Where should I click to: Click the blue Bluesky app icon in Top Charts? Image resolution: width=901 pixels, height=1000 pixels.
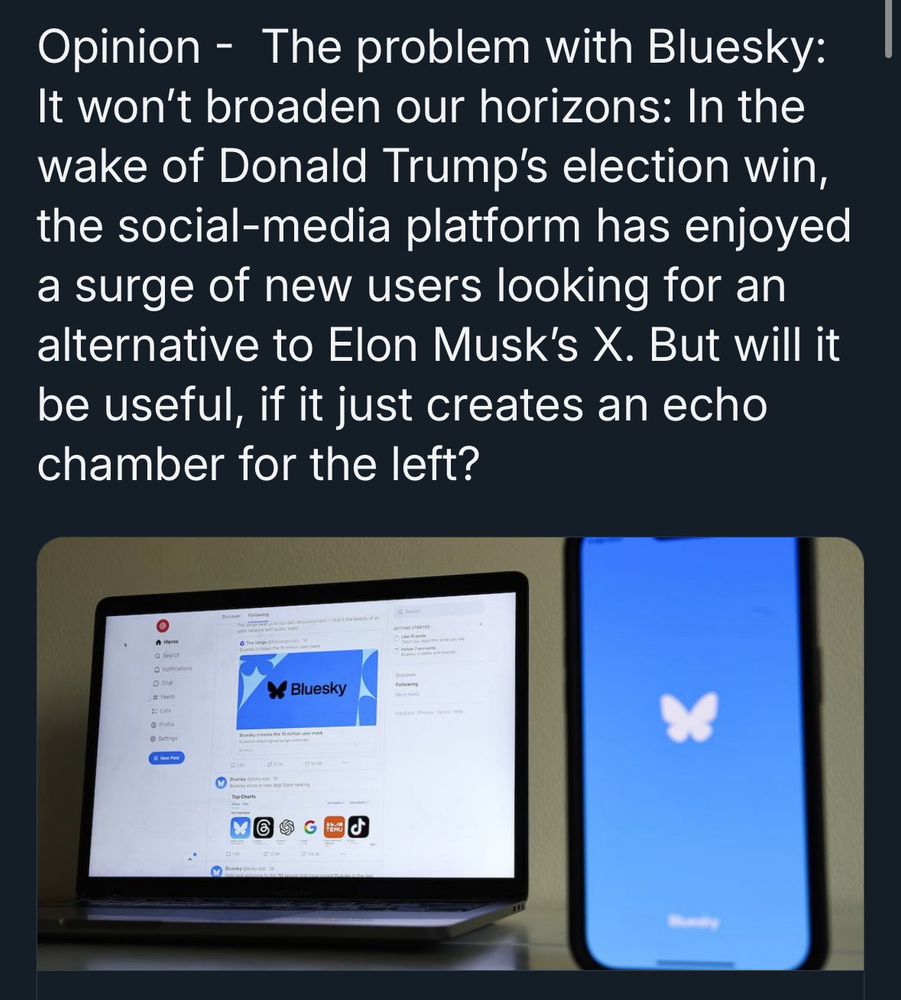[x=240, y=828]
